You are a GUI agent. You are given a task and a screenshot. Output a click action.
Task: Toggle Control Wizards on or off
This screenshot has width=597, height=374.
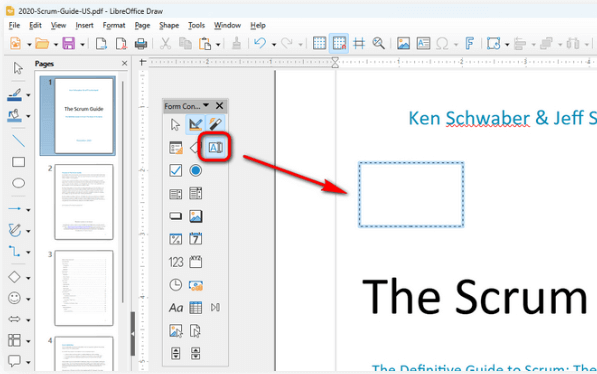pos(215,125)
